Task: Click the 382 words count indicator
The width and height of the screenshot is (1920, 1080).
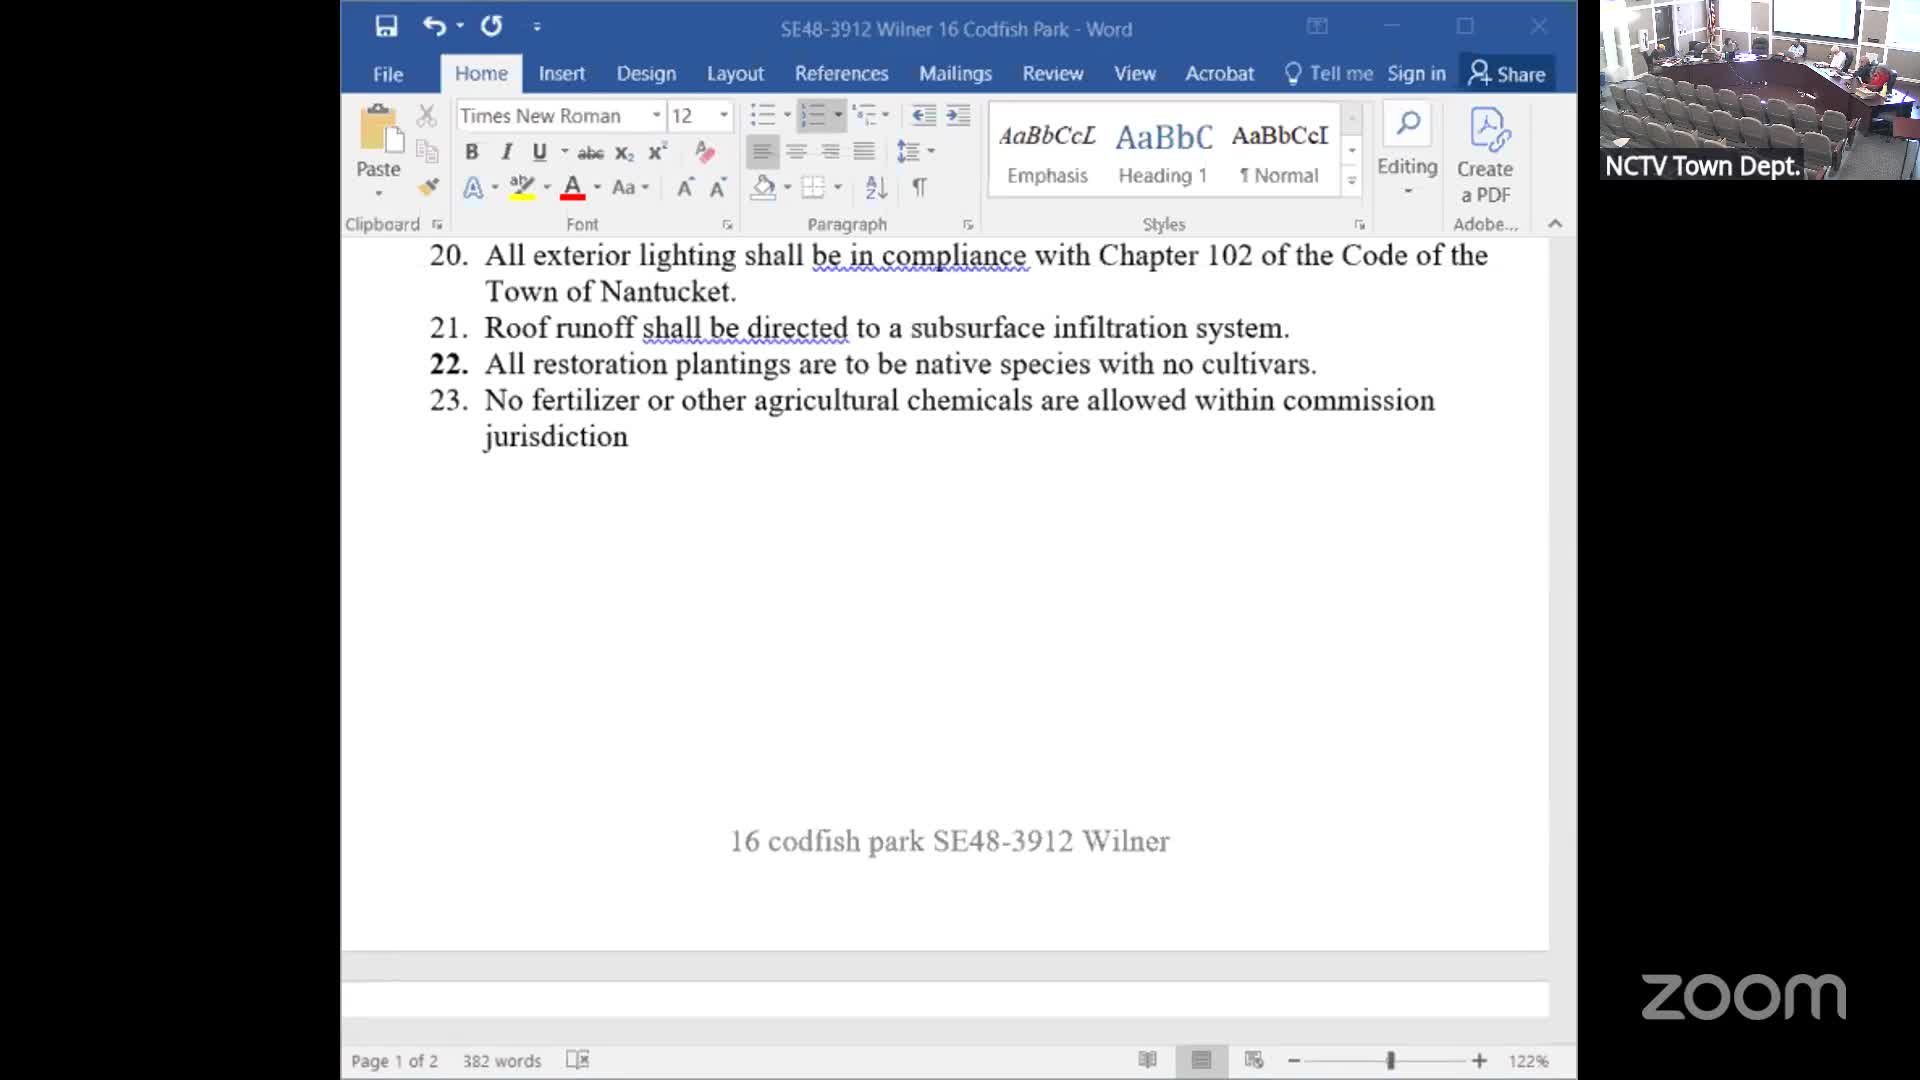Action: pos(501,1061)
